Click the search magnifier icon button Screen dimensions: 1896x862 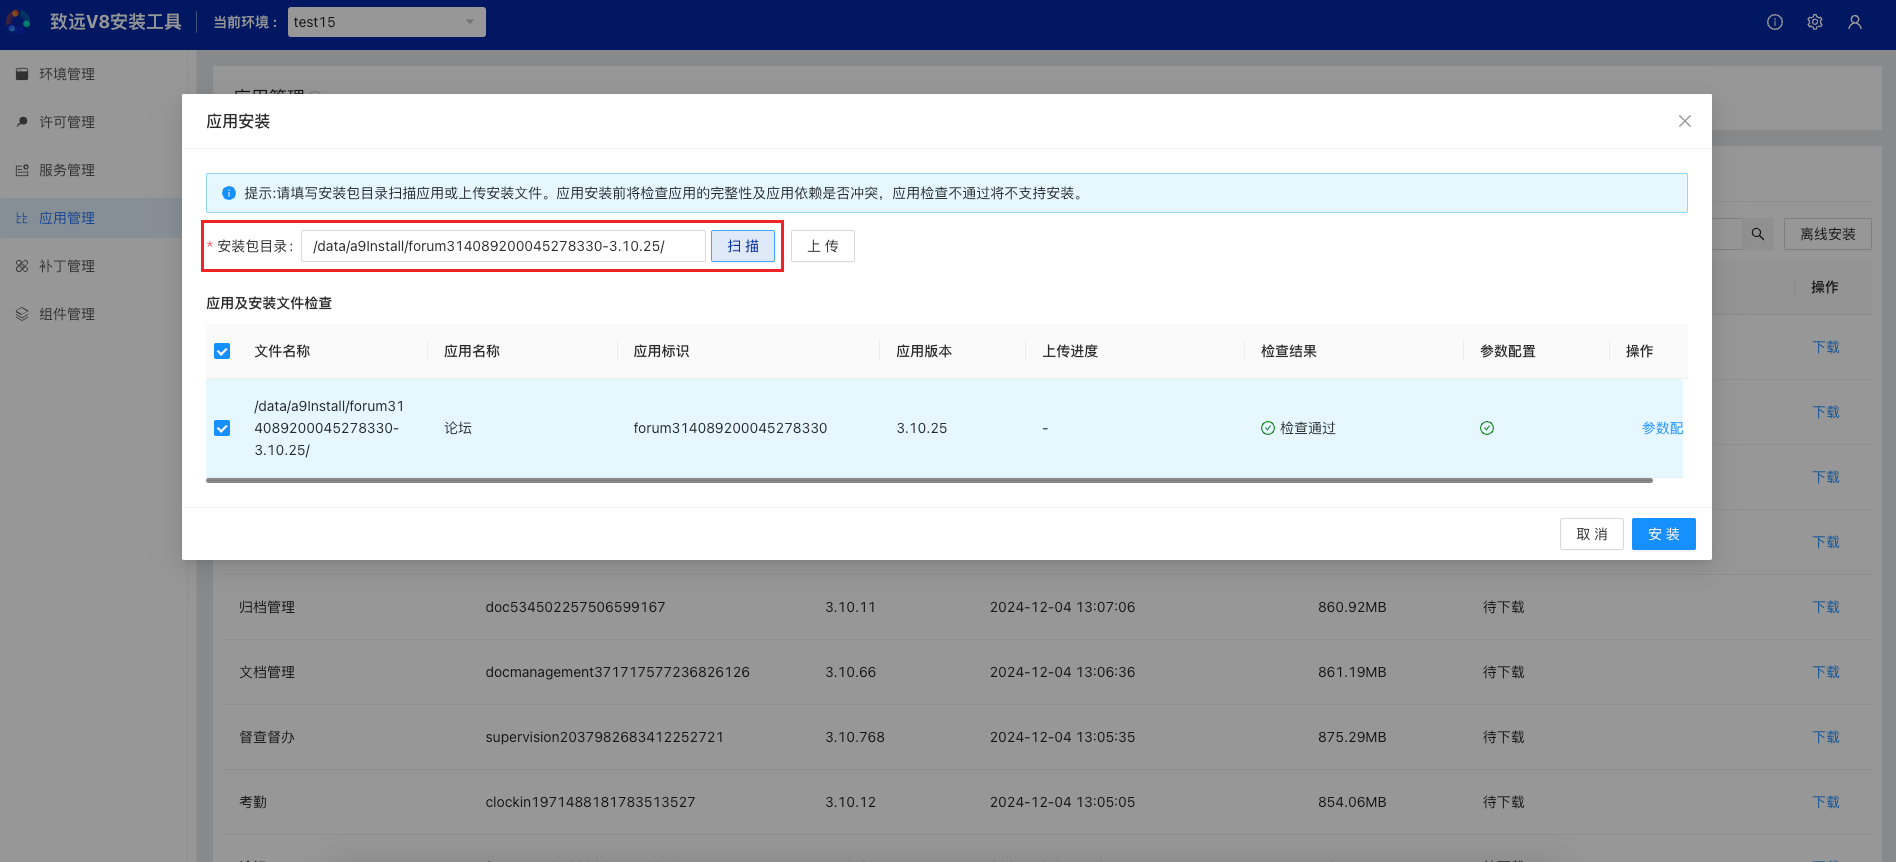(1757, 234)
